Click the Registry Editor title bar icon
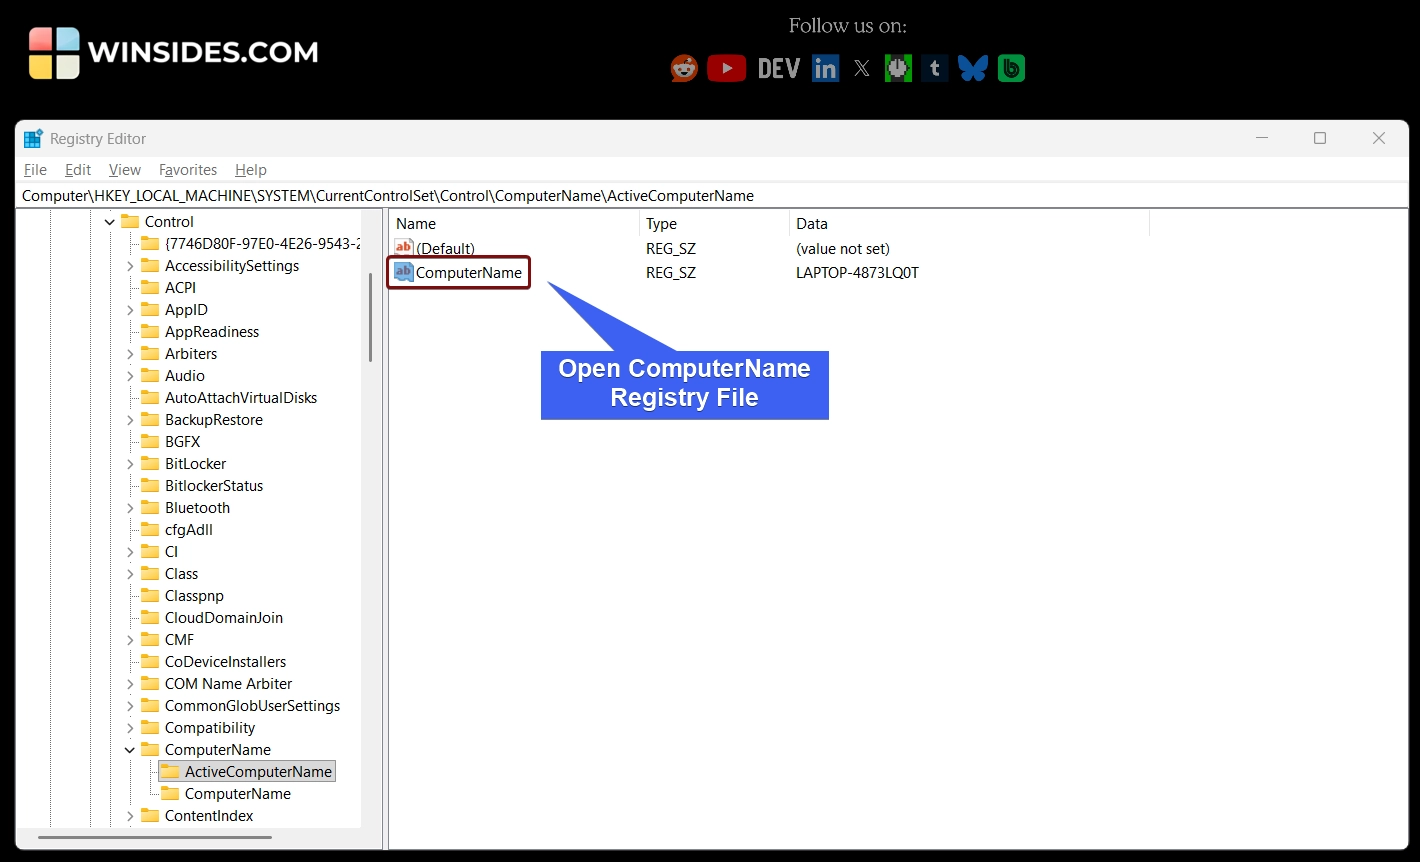1420x862 pixels. click(x=32, y=138)
